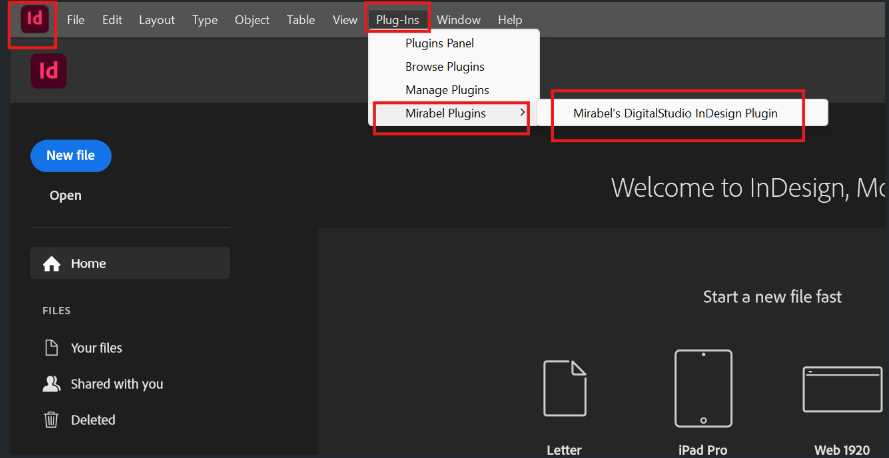Open the Table menu

pyautogui.click(x=300, y=20)
